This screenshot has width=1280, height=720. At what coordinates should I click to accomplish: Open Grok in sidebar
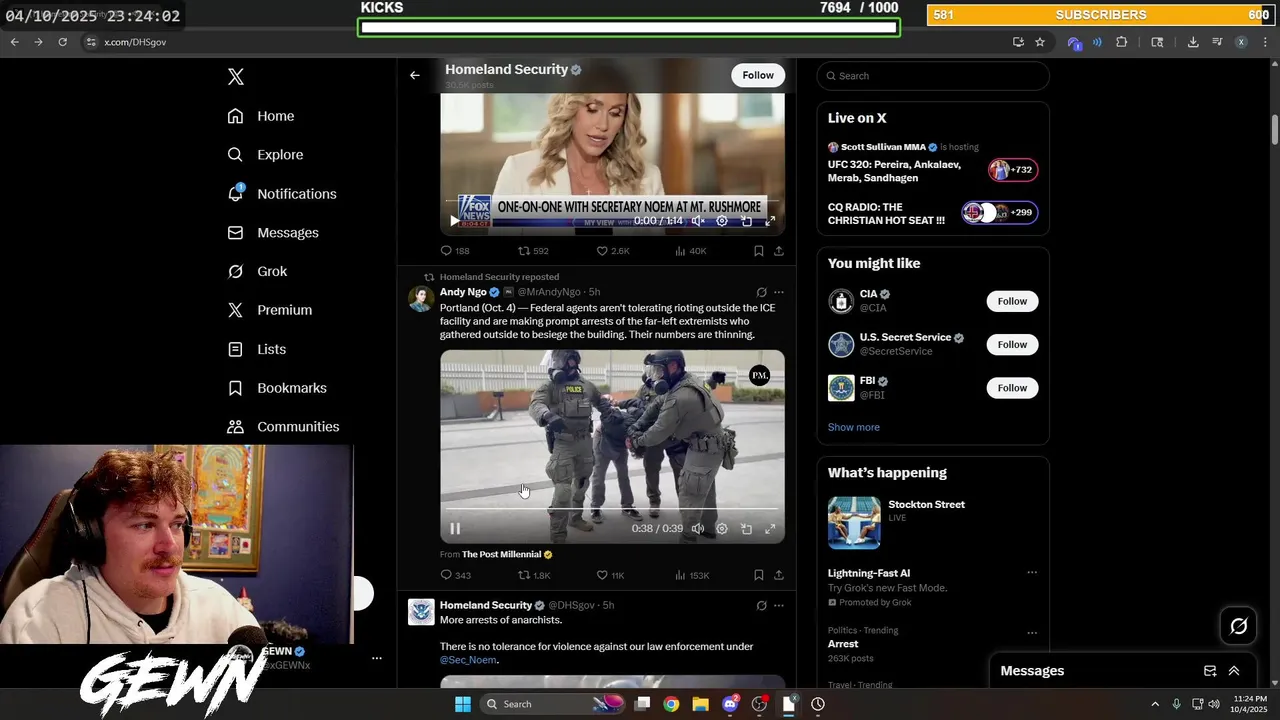tap(258, 271)
